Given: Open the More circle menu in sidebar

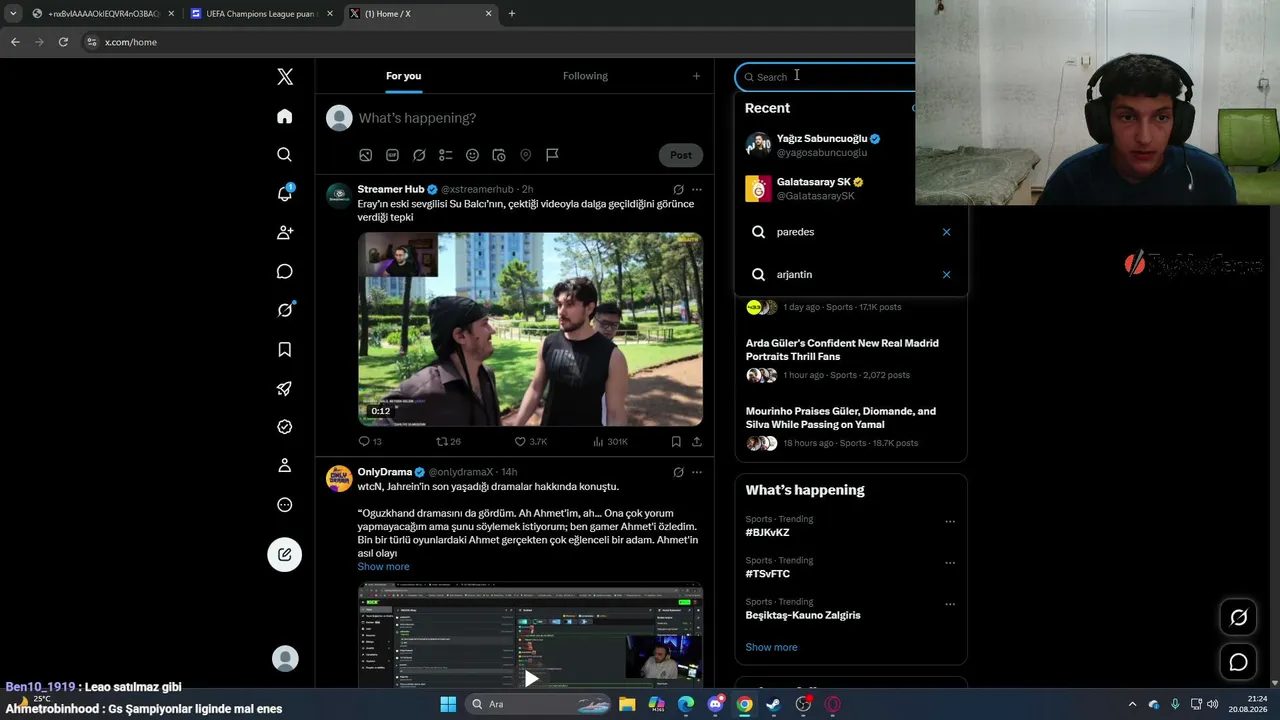Looking at the screenshot, I should coord(285,505).
